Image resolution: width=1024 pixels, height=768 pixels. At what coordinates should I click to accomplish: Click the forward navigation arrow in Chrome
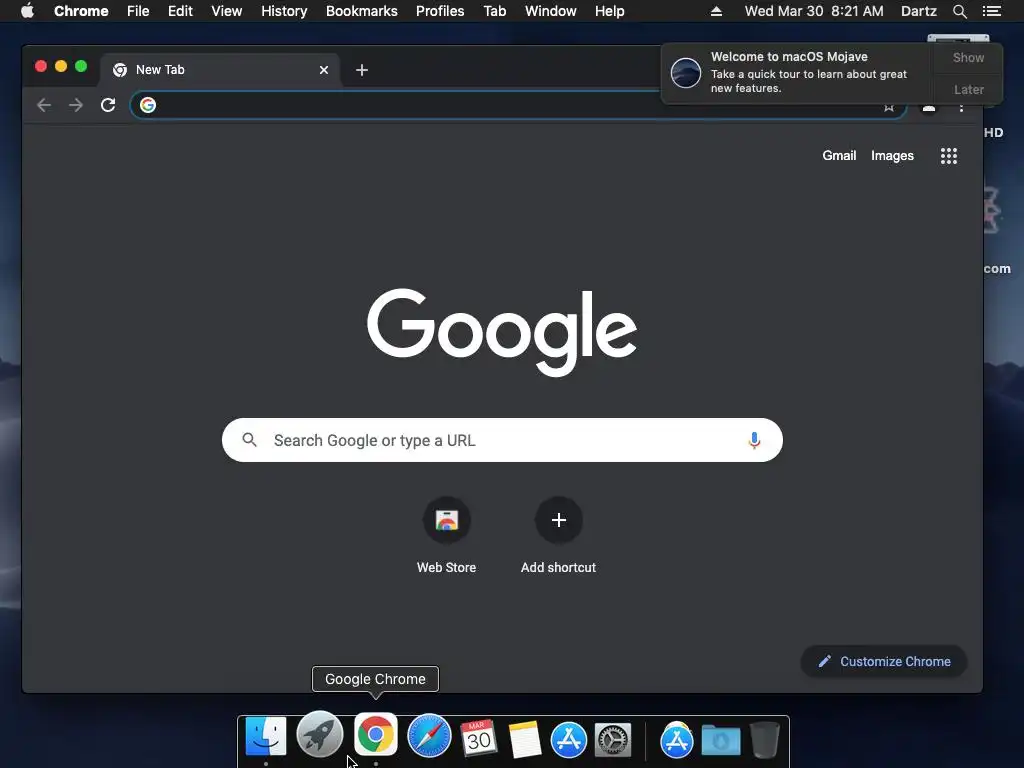click(76, 105)
